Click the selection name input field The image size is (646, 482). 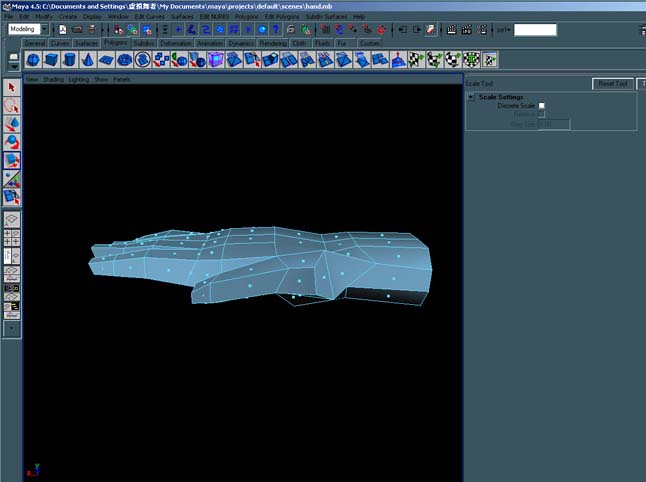click(x=535, y=30)
